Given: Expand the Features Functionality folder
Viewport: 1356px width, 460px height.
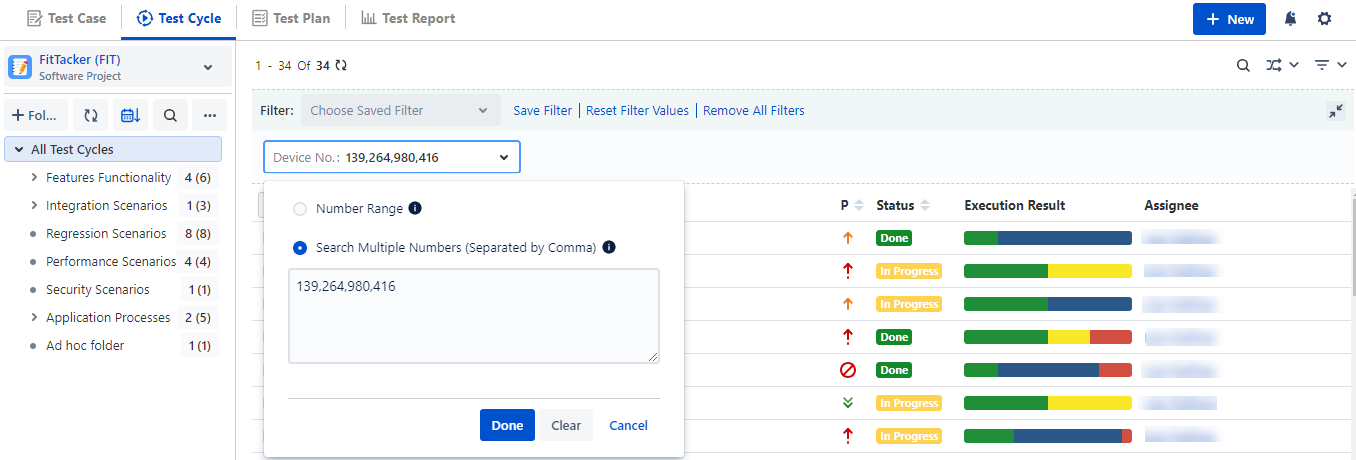Looking at the screenshot, I should (34, 178).
